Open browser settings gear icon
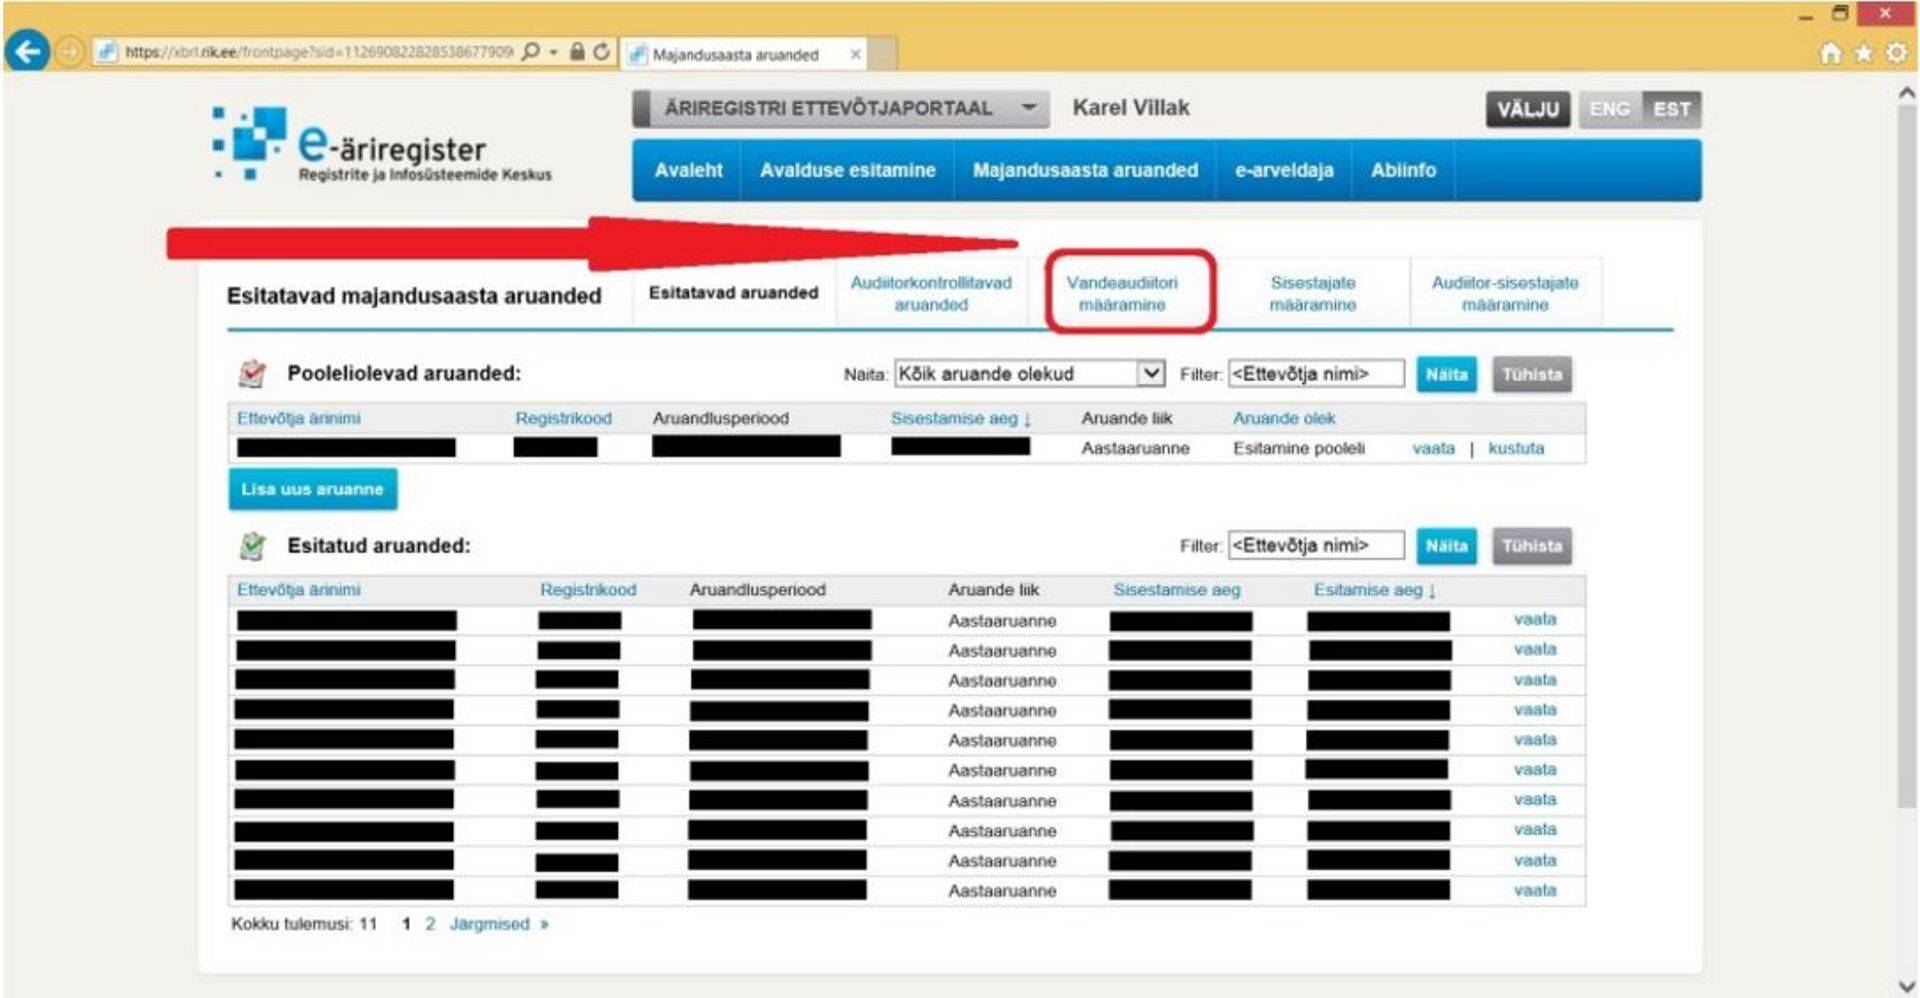The height and width of the screenshot is (998, 1920). pos(1896,53)
